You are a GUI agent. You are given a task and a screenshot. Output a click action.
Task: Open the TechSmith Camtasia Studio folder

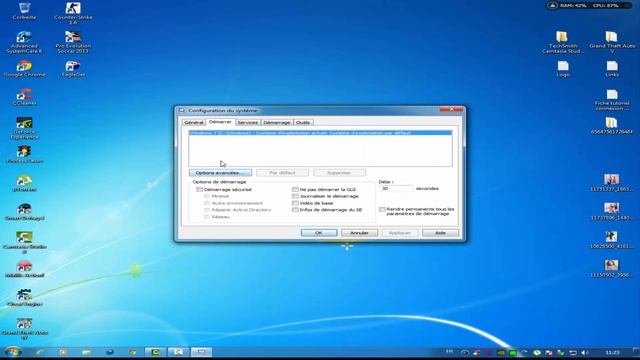tap(562, 42)
